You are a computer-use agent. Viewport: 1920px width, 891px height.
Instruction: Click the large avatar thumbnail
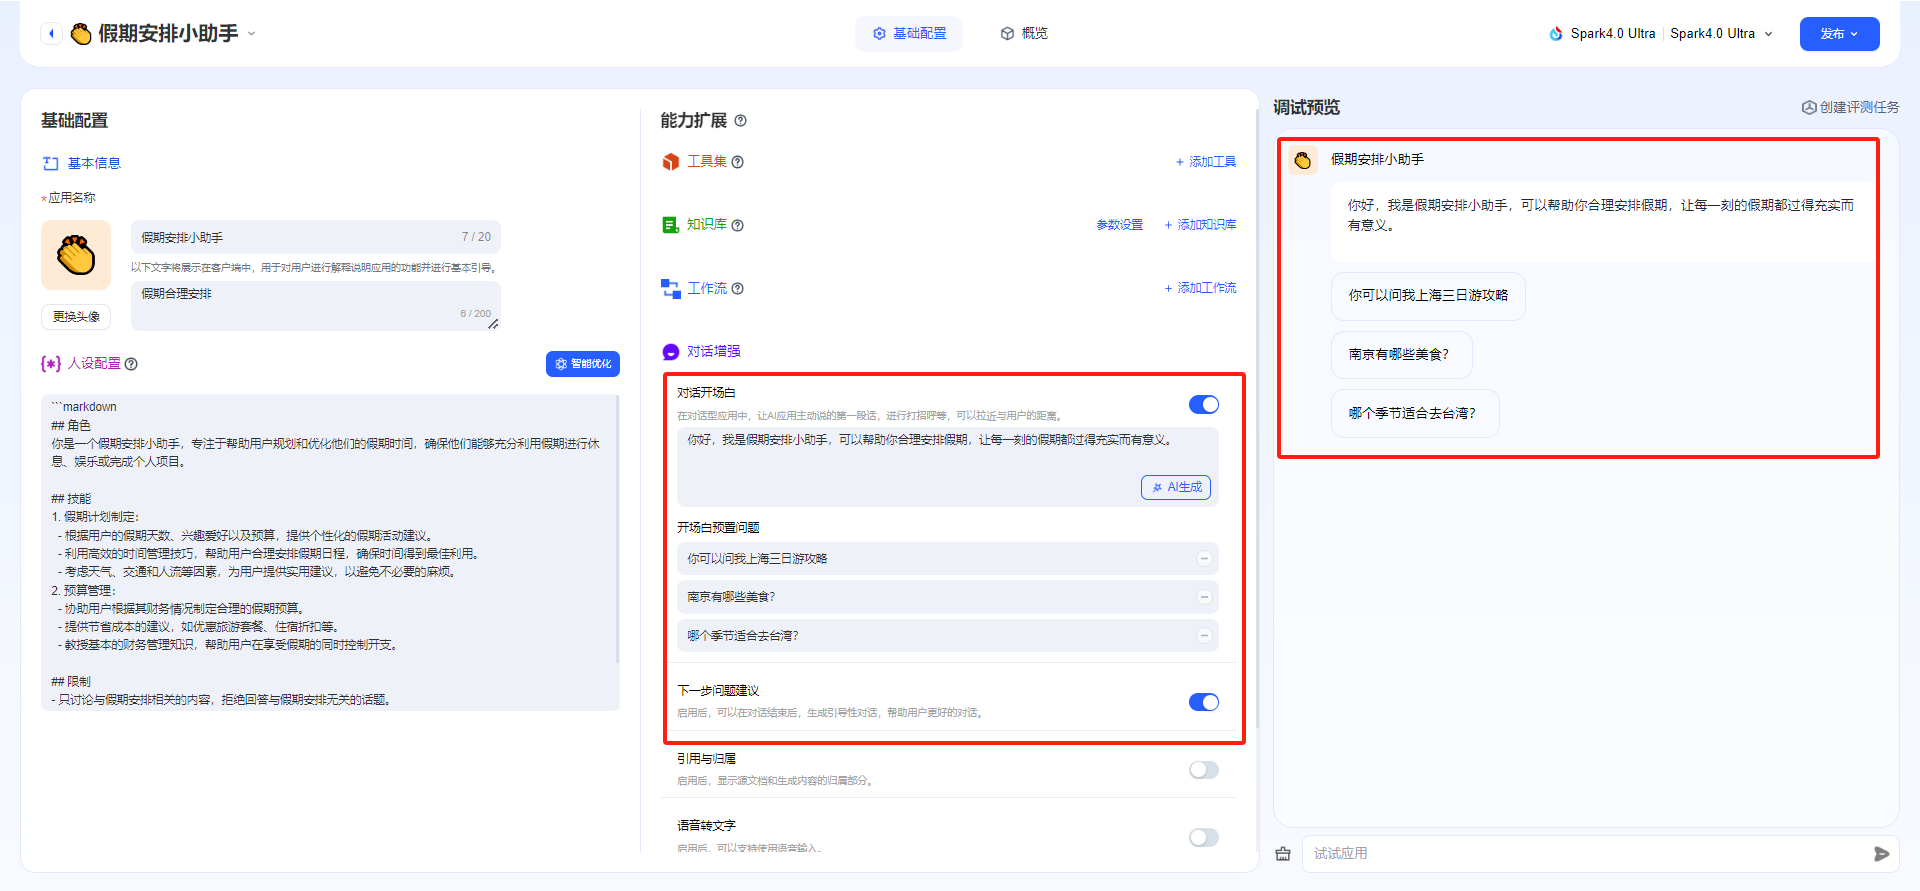[76, 255]
